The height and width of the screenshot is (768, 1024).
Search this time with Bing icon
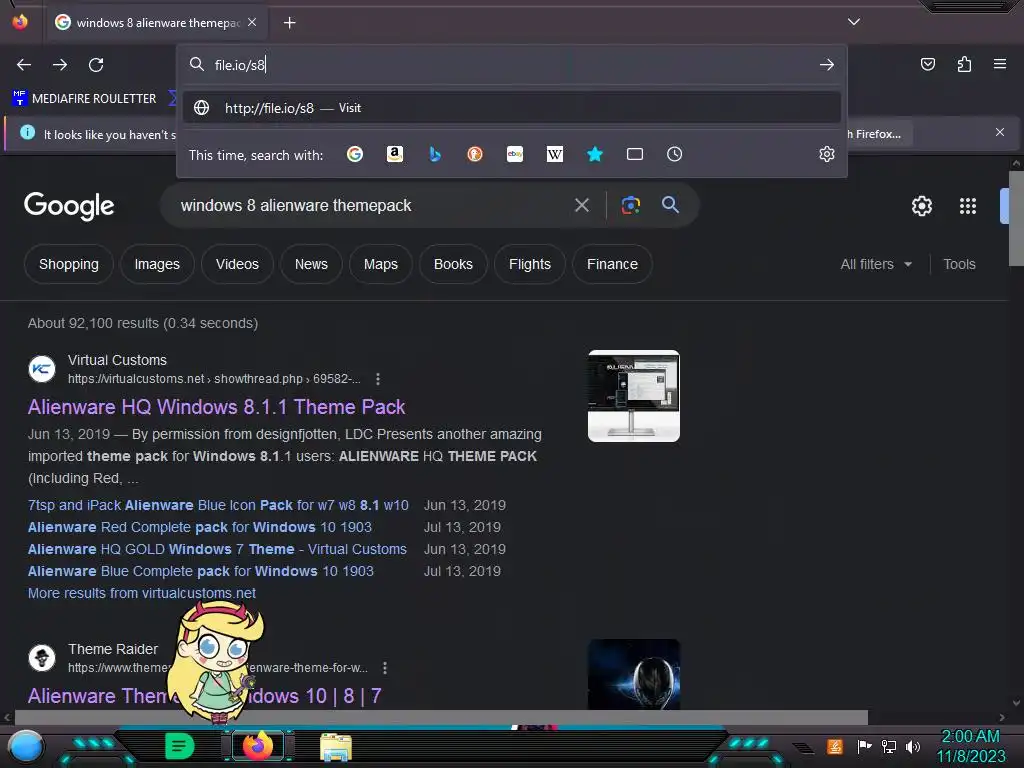tap(435, 154)
